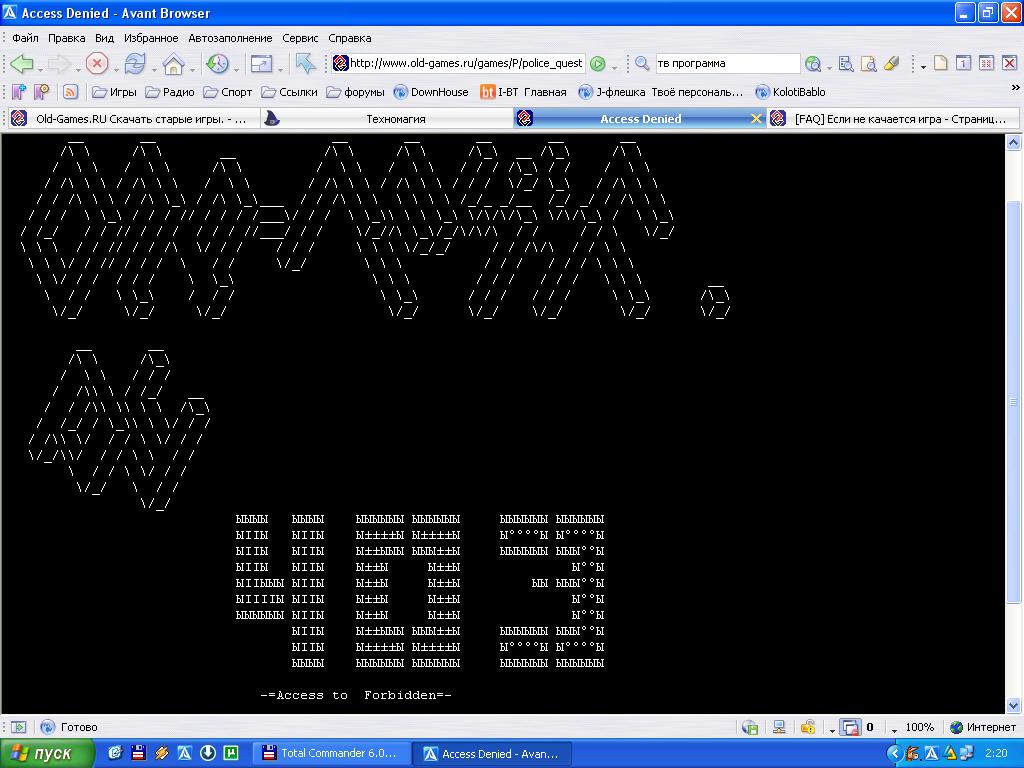
Task: Open the zoom 100% dropdown in status bar
Action: pyautogui.click(x=894, y=729)
